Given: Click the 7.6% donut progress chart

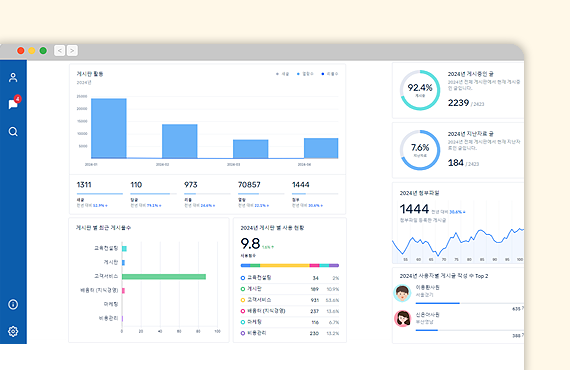Looking at the screenshot, I should (420, 150).
